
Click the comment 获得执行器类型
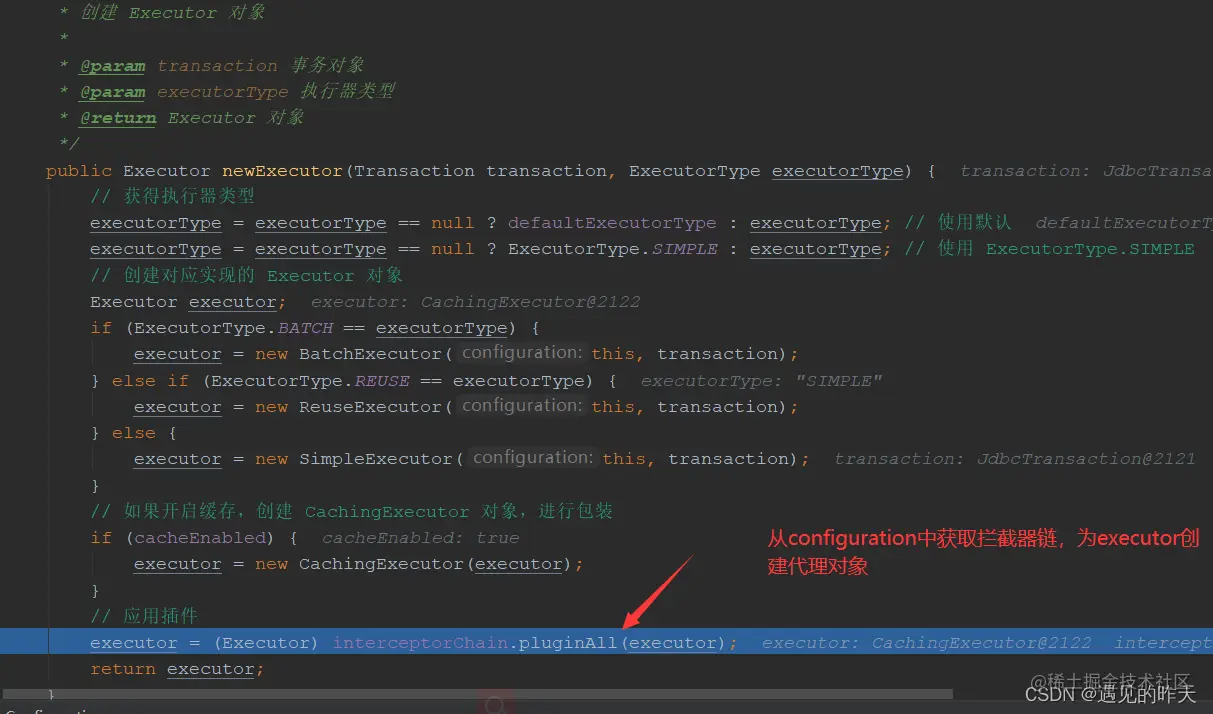(172, 197)
